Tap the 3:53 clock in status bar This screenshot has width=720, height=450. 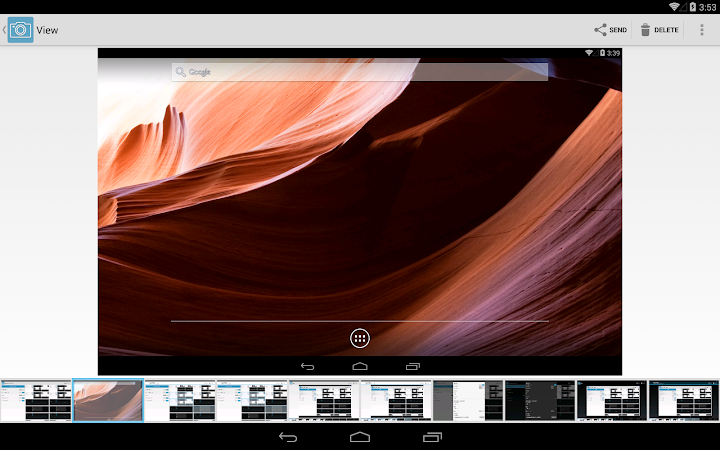[x=708, y=7]
